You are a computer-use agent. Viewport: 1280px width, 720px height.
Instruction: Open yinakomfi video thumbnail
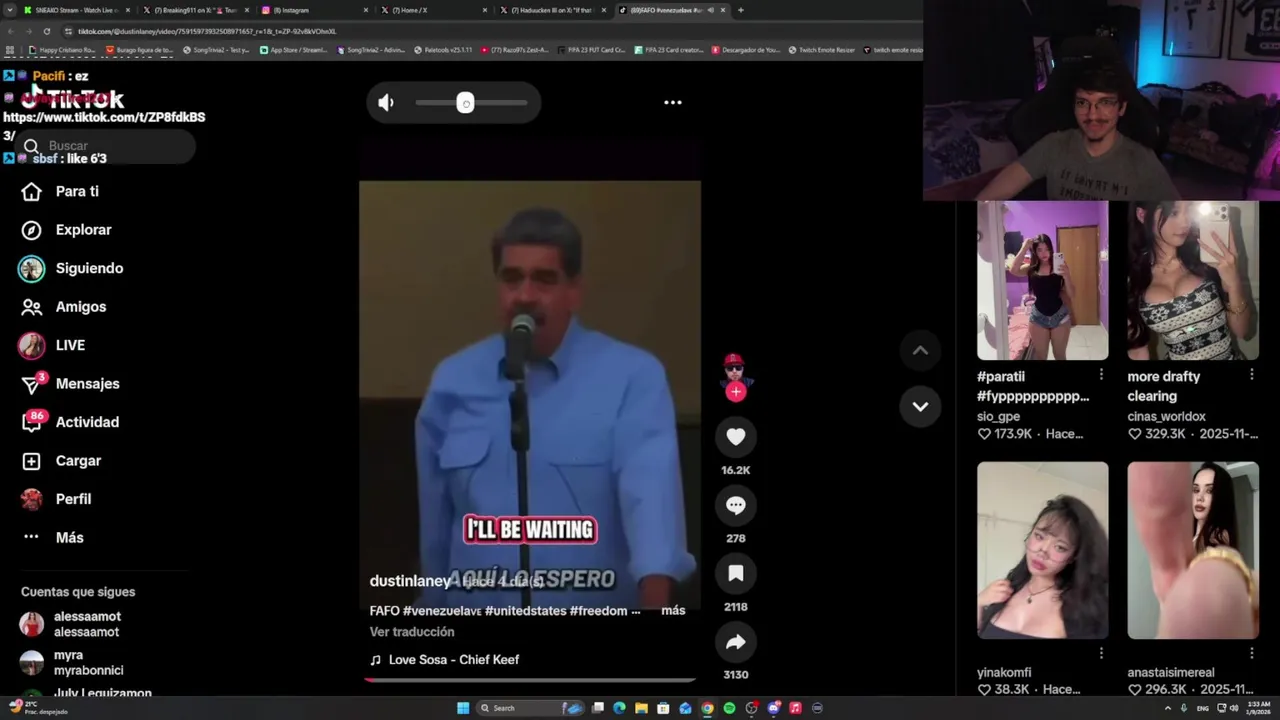pyautogui.click(x=1042, y=550)
